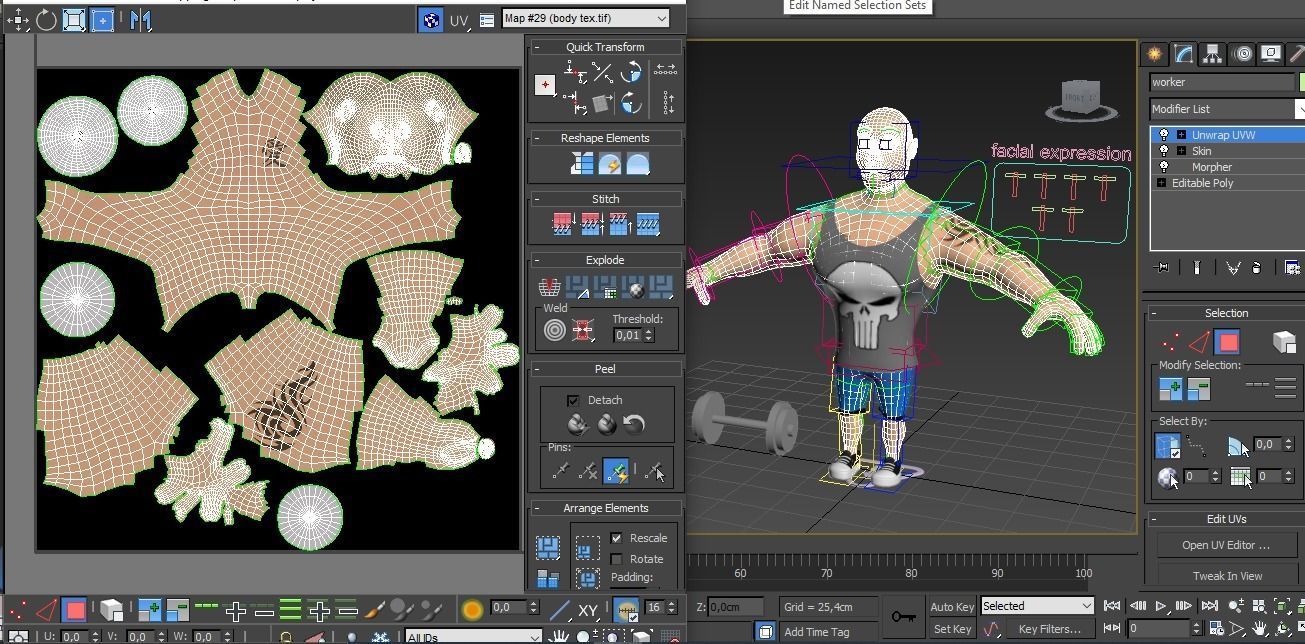Click the Pack Custom icon in Arrange Elements
The height and width of the screenshot is (644, 1305).
click(x=548, y=547)
